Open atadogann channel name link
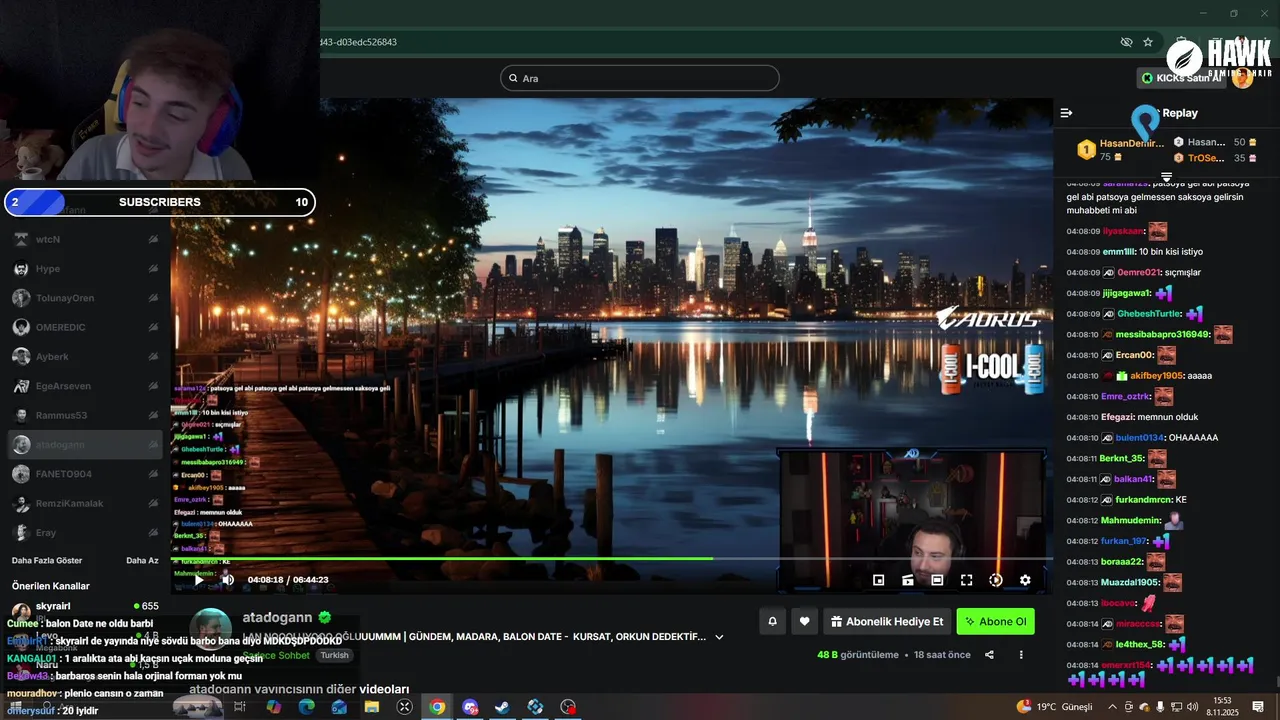Viewport: 1280px width, 720px height. 278,618
